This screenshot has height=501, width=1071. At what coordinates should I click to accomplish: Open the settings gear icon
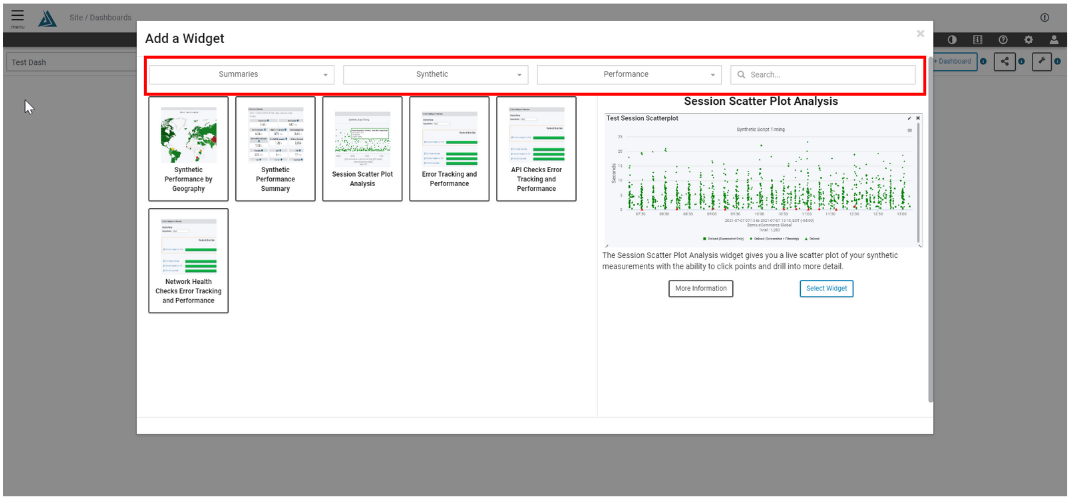[x=1029, y=39]
